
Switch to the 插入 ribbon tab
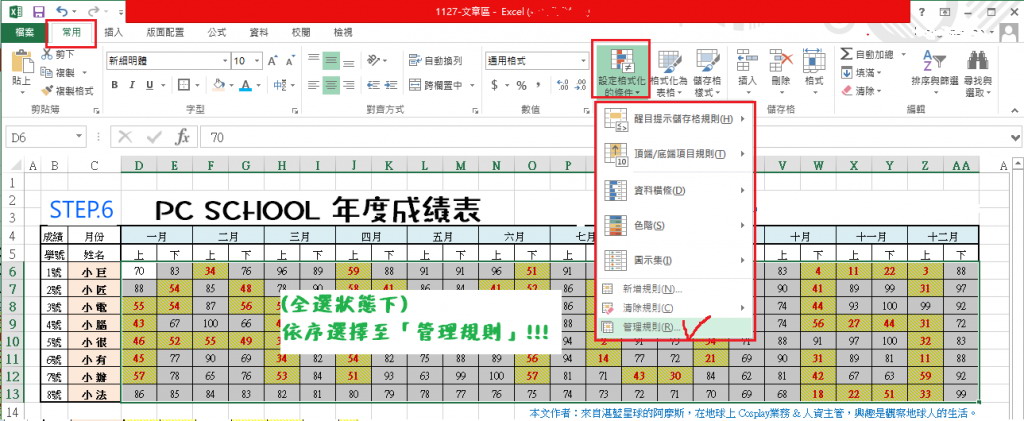pos(114,32)
